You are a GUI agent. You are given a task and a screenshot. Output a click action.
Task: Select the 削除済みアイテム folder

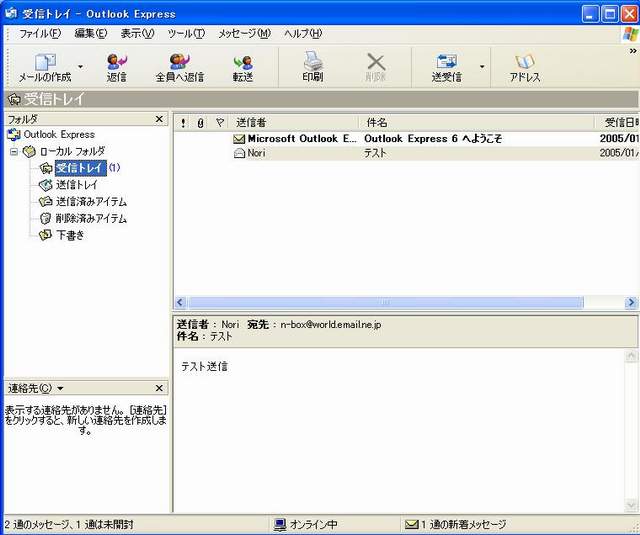tap(91, 219)
